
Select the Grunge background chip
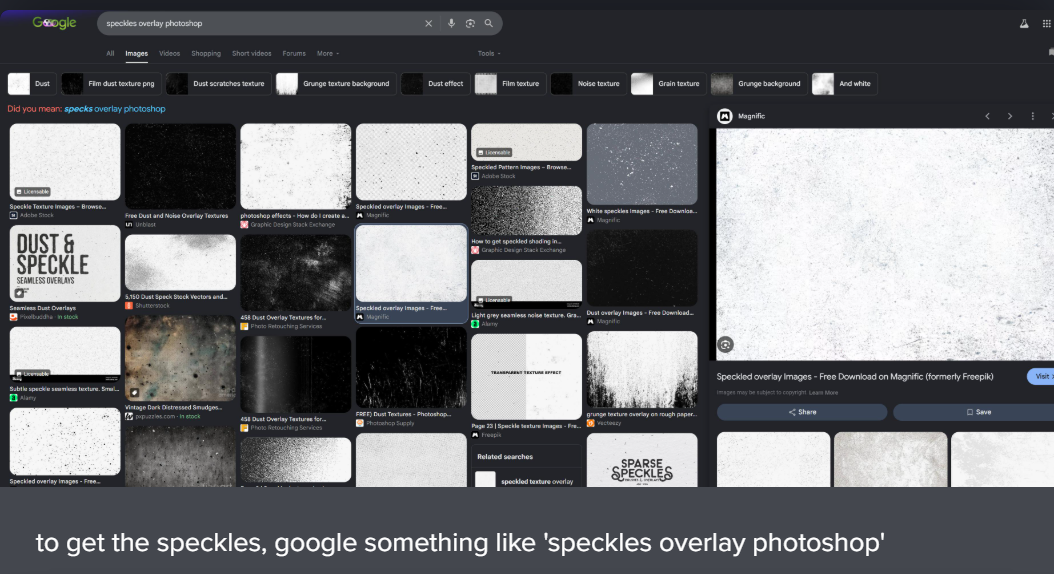[x=759, y=84]
